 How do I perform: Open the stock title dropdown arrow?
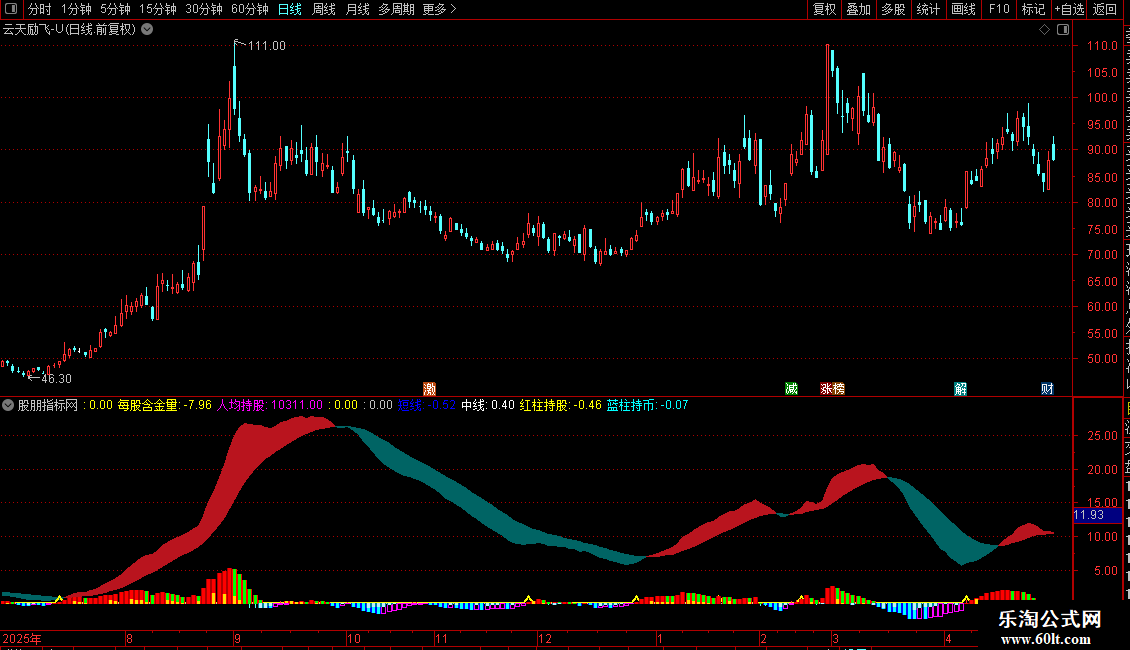(x=147, y=30)
